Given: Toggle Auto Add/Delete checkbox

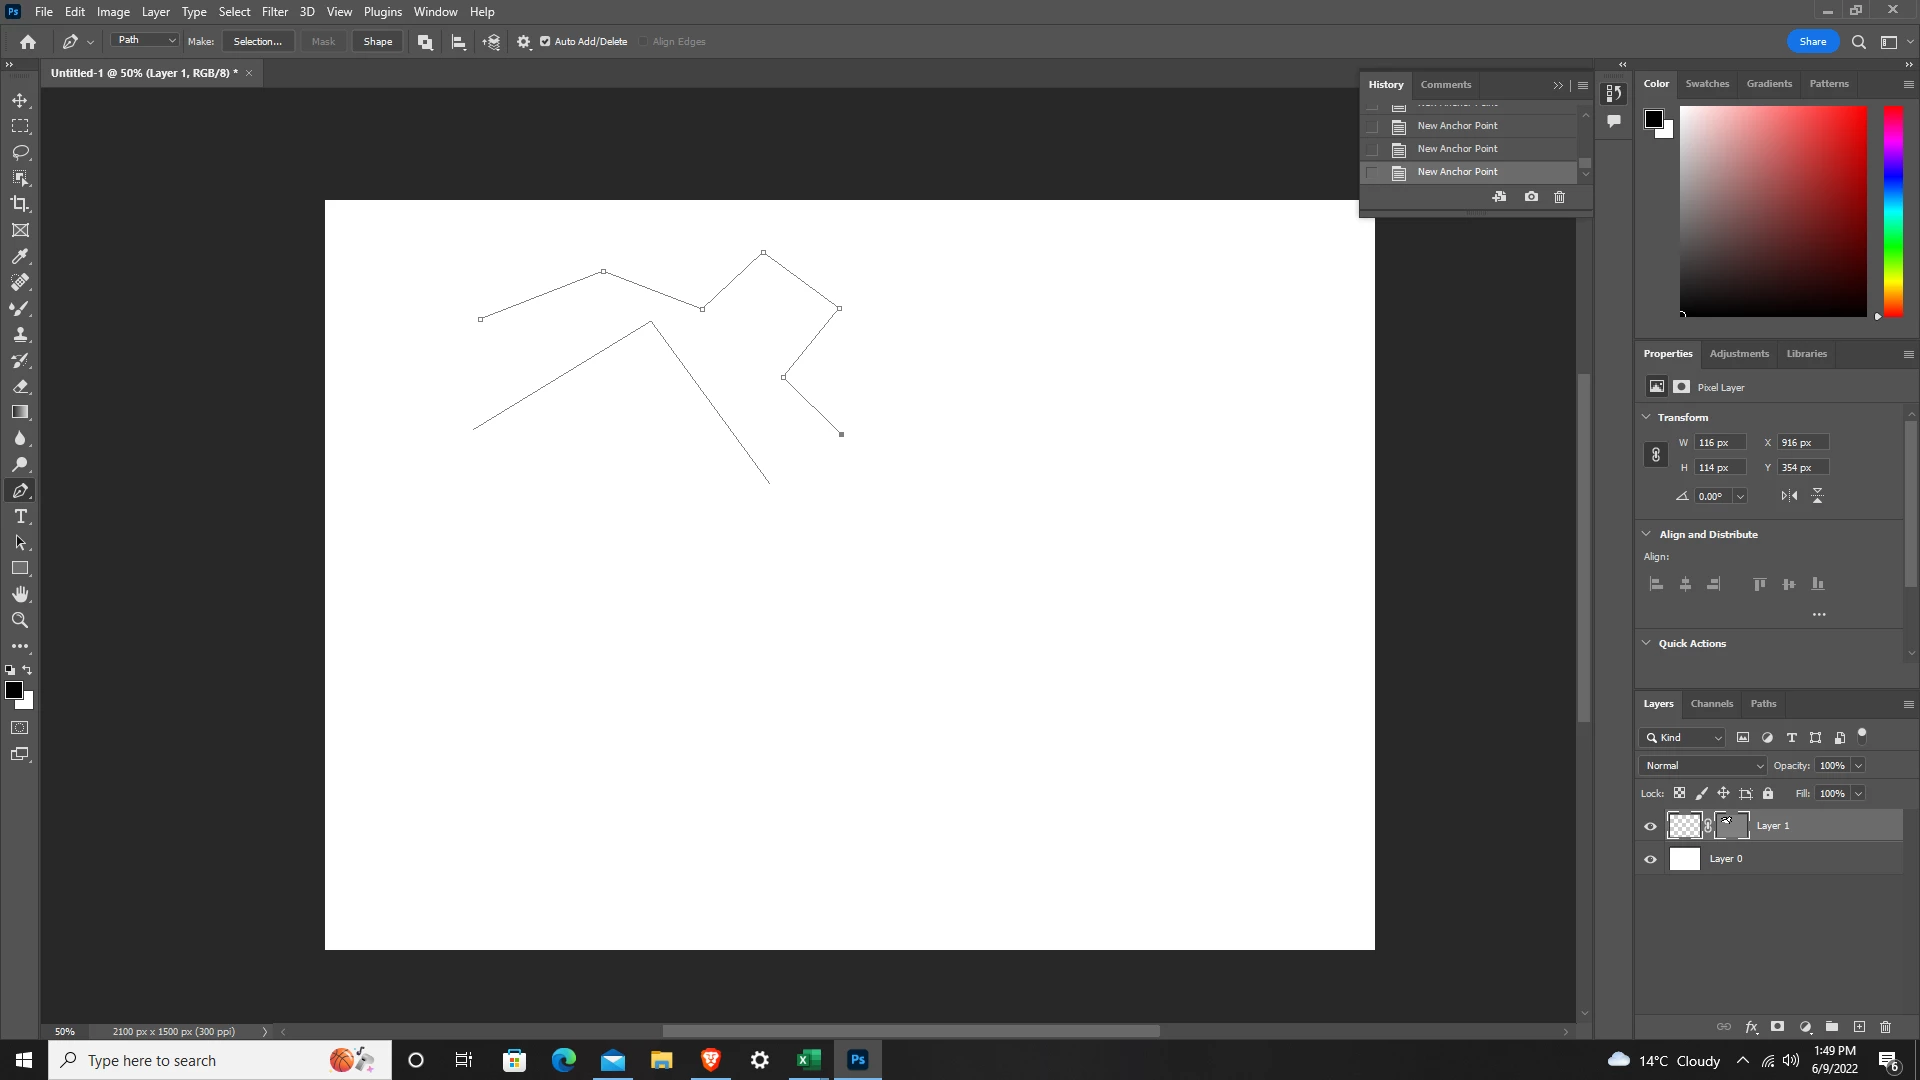Looking at the screenshot, I should click(545, 42).
